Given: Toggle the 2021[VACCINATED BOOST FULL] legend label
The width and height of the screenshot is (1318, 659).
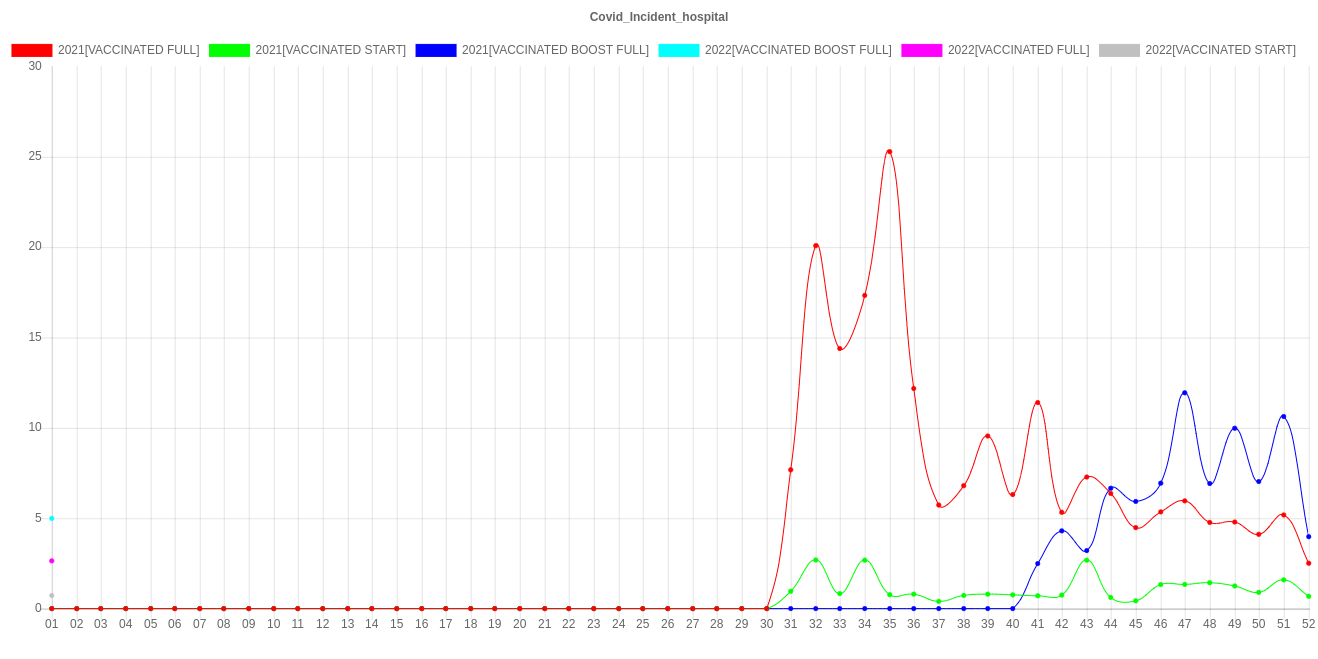Looking at the screenshot, I should point(555,50).
